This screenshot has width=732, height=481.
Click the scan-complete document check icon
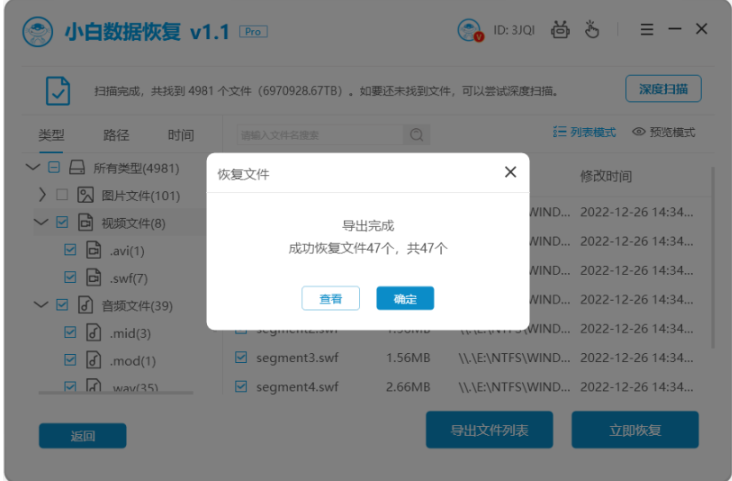pos(58,91)
